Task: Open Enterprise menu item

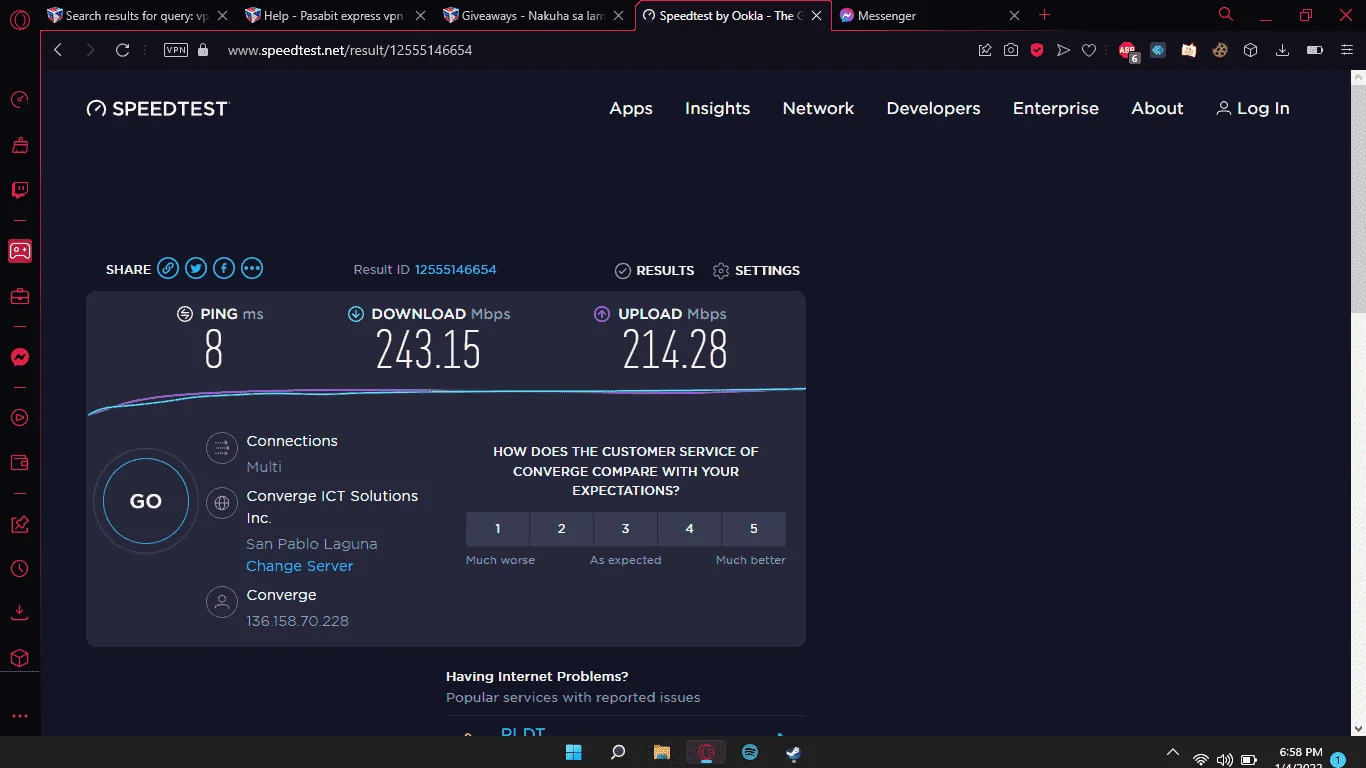Action: pos(1055,108)
